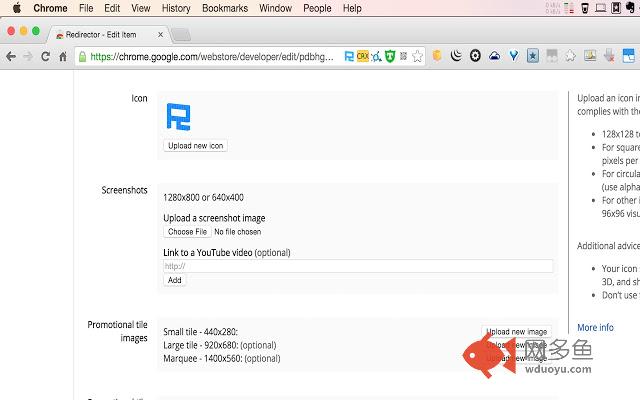Click the blue Redirector logo image
640x400 pixels.
pos(179,117)
